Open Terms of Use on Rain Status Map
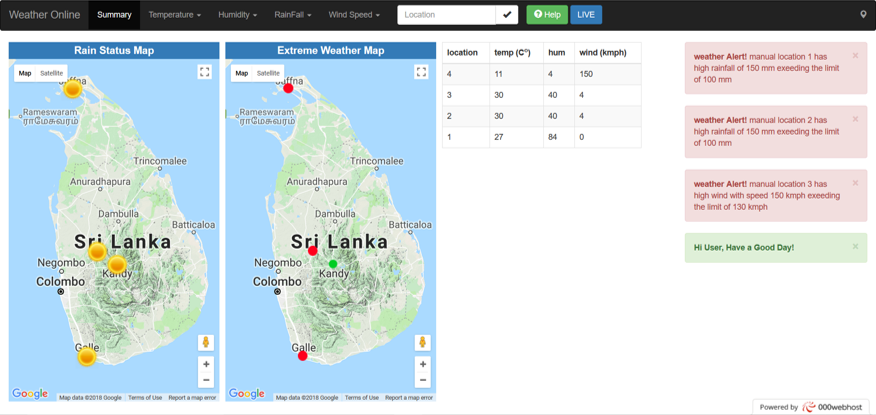This screenshot has width=876, height=415. point(145,398)
